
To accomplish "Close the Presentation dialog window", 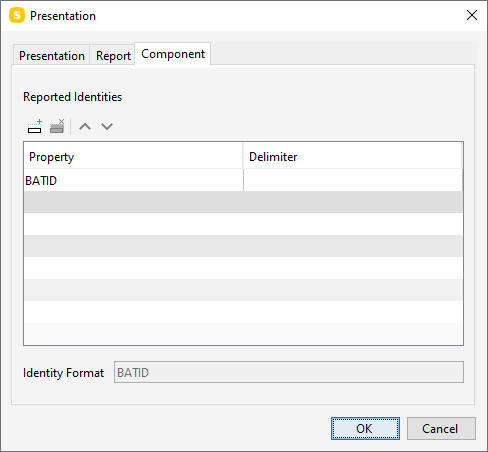I will 472,15.
